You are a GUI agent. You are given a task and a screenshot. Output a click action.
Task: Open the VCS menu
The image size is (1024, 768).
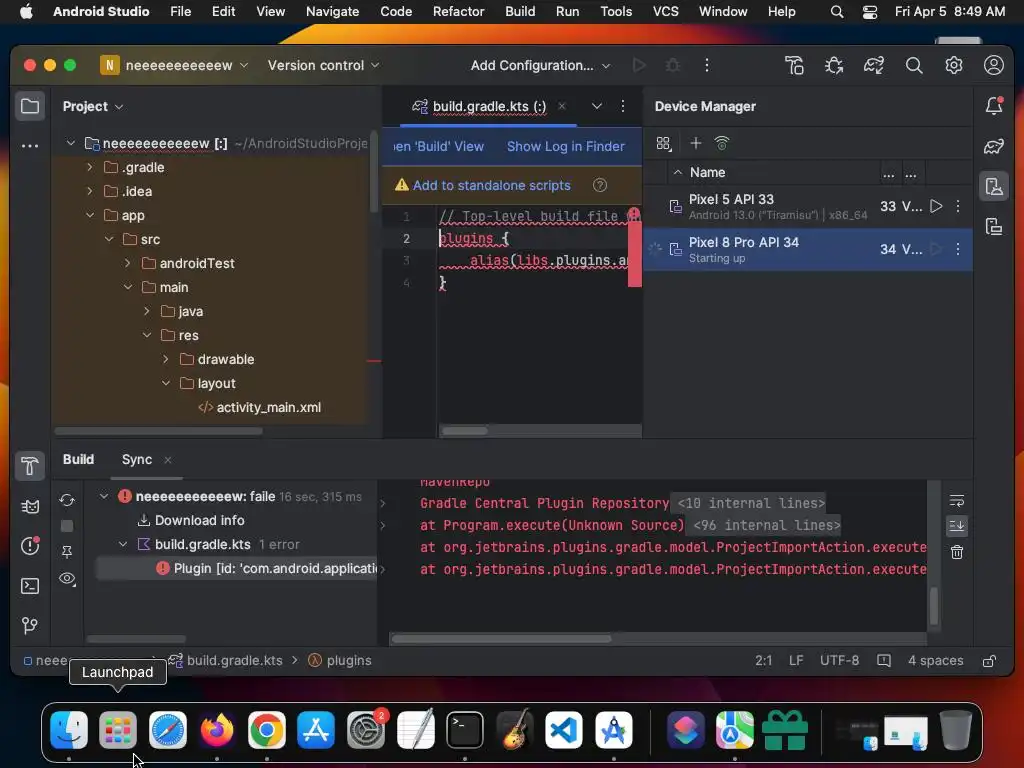[665, 11]
